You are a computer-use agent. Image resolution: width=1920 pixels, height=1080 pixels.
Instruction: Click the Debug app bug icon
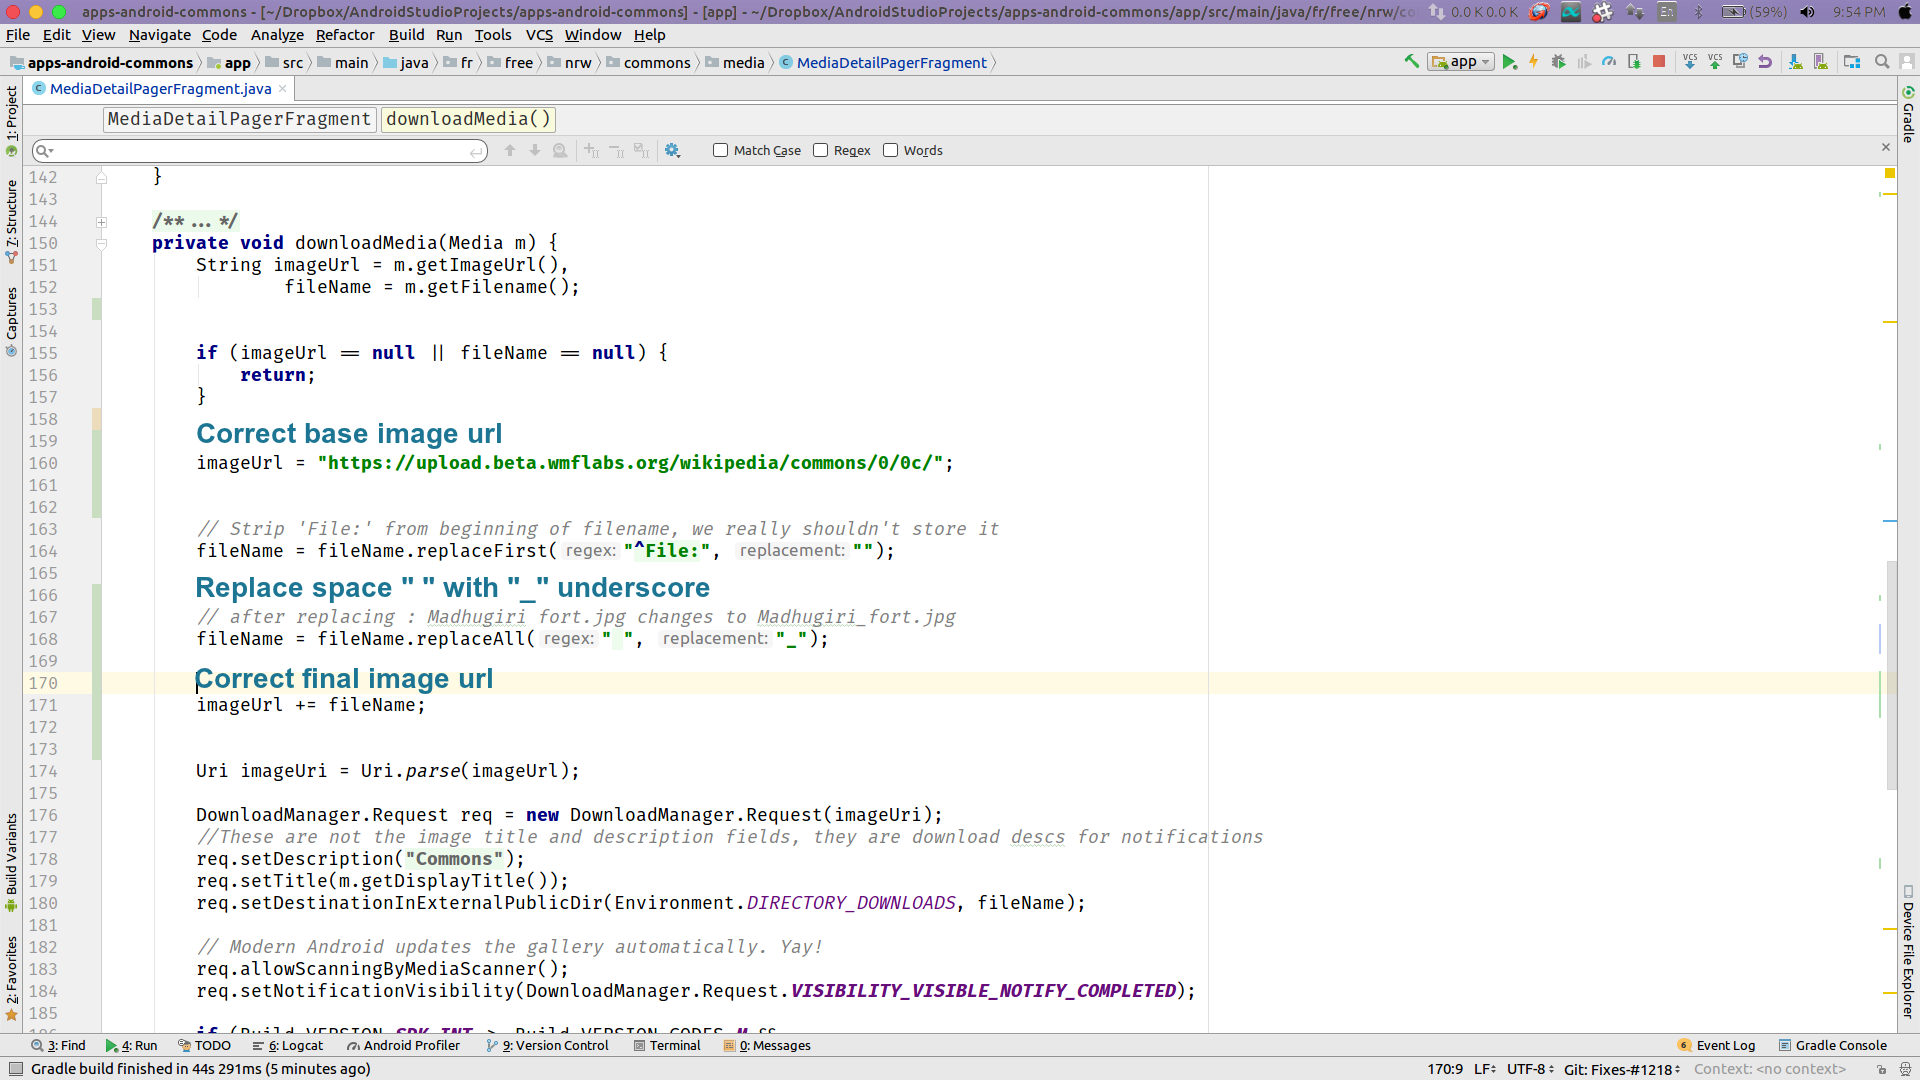[x=1558, y=62]
